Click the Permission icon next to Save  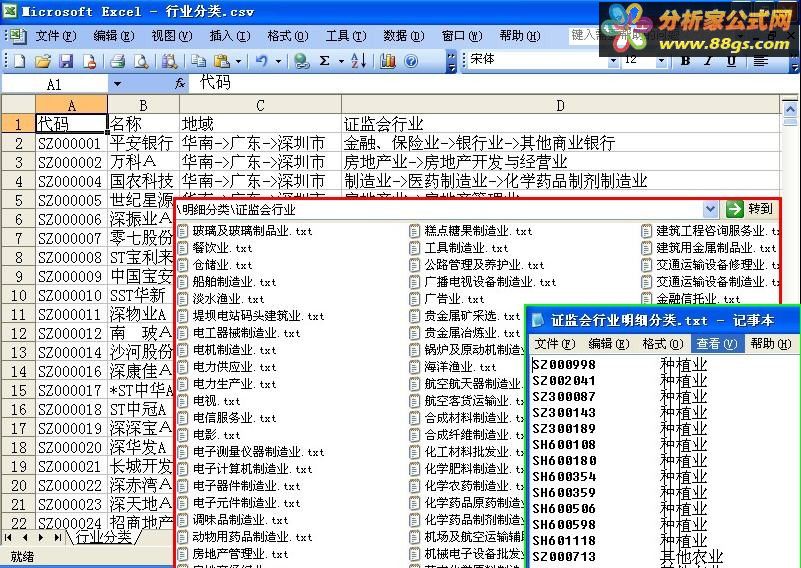pyautogui.click(x=90, y=61)
